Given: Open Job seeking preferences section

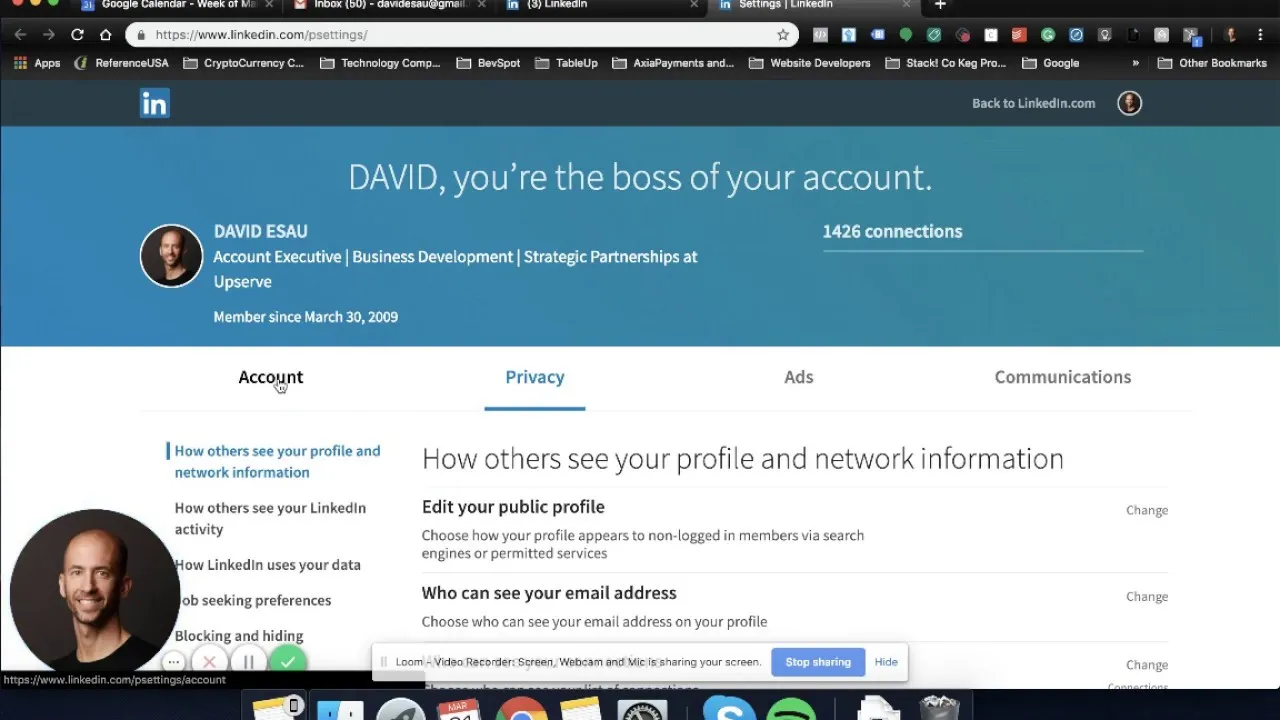Looking at the screenshot, I should (x=255, y=600).
